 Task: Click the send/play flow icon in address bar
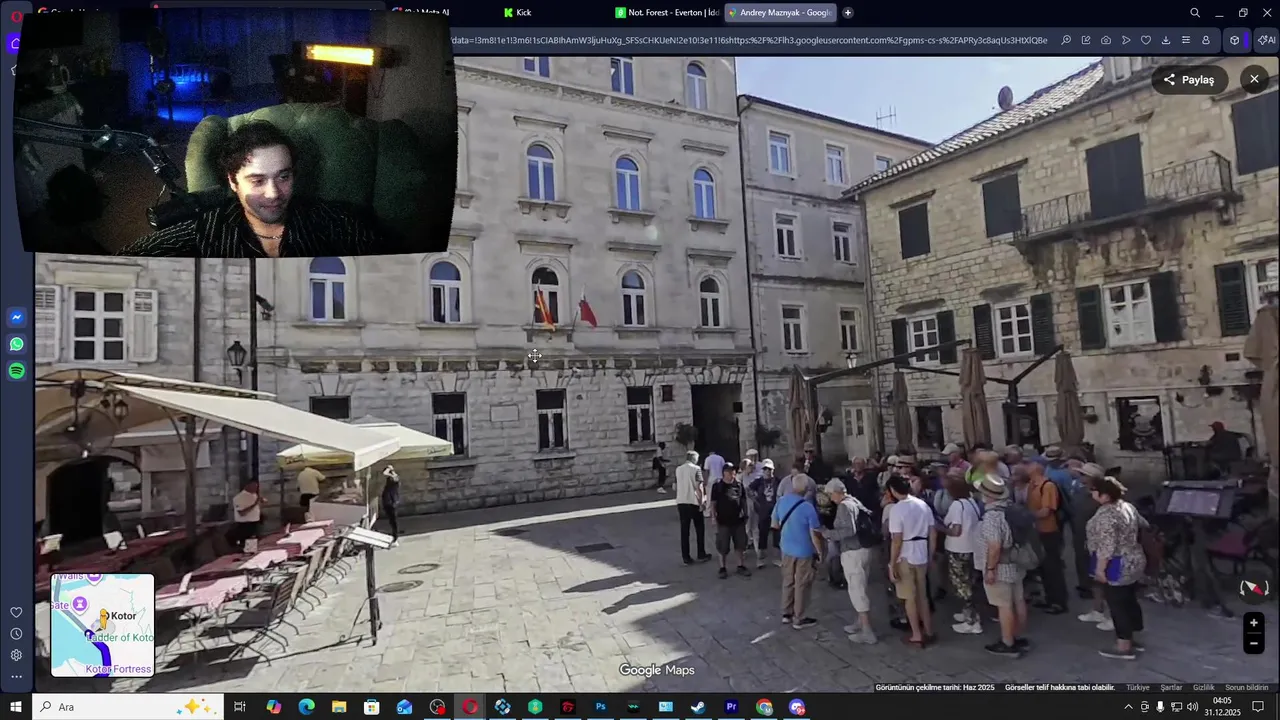tap(1126, 40)
